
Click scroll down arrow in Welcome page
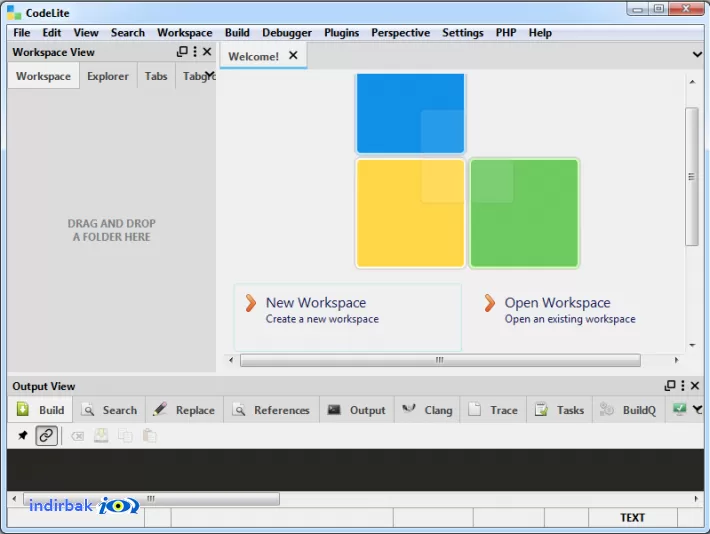(x=692, y=345)
